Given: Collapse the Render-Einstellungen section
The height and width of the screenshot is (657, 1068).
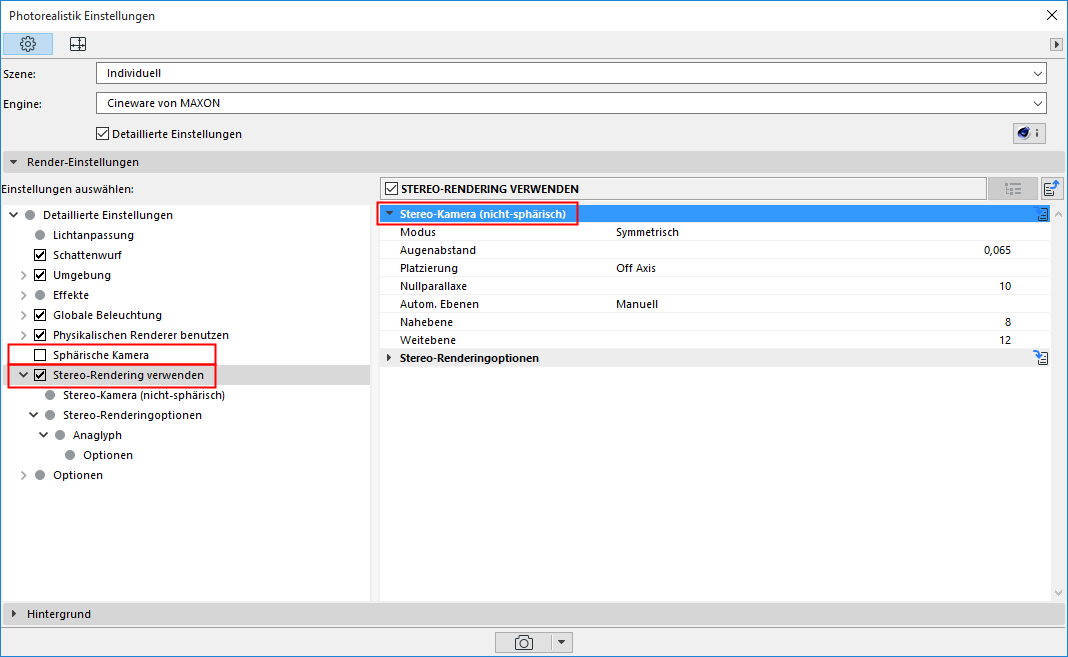Looking at the screenshot, I should point(14,162).
